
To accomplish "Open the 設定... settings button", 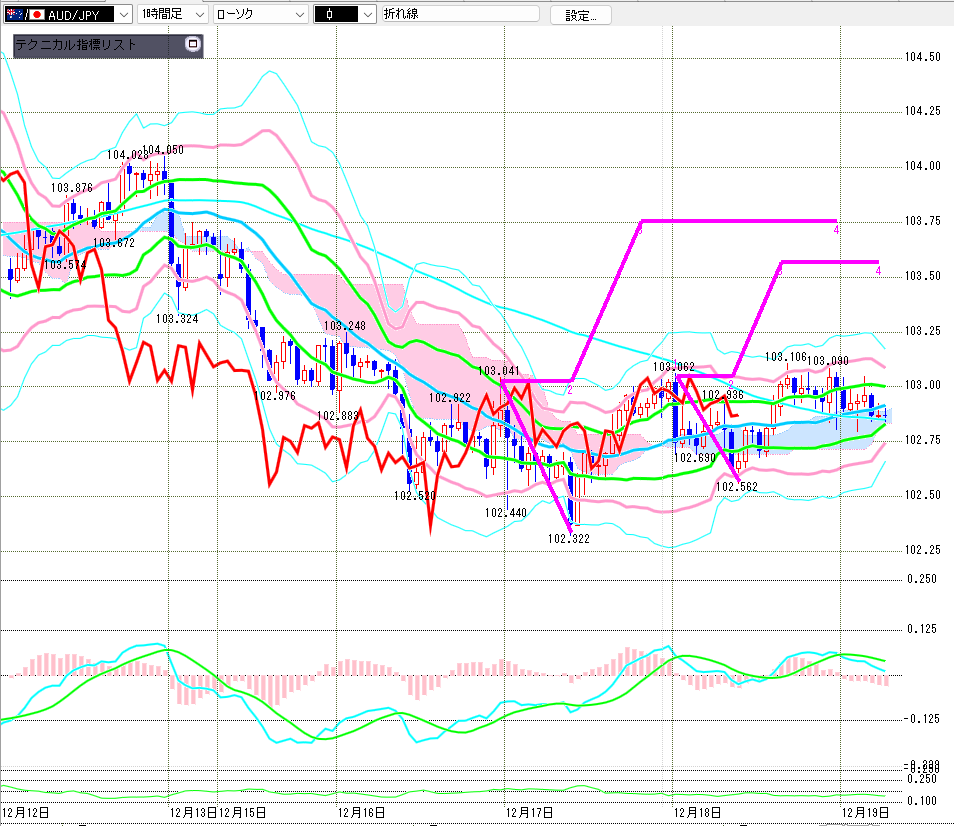I will [x=587, y=15].
